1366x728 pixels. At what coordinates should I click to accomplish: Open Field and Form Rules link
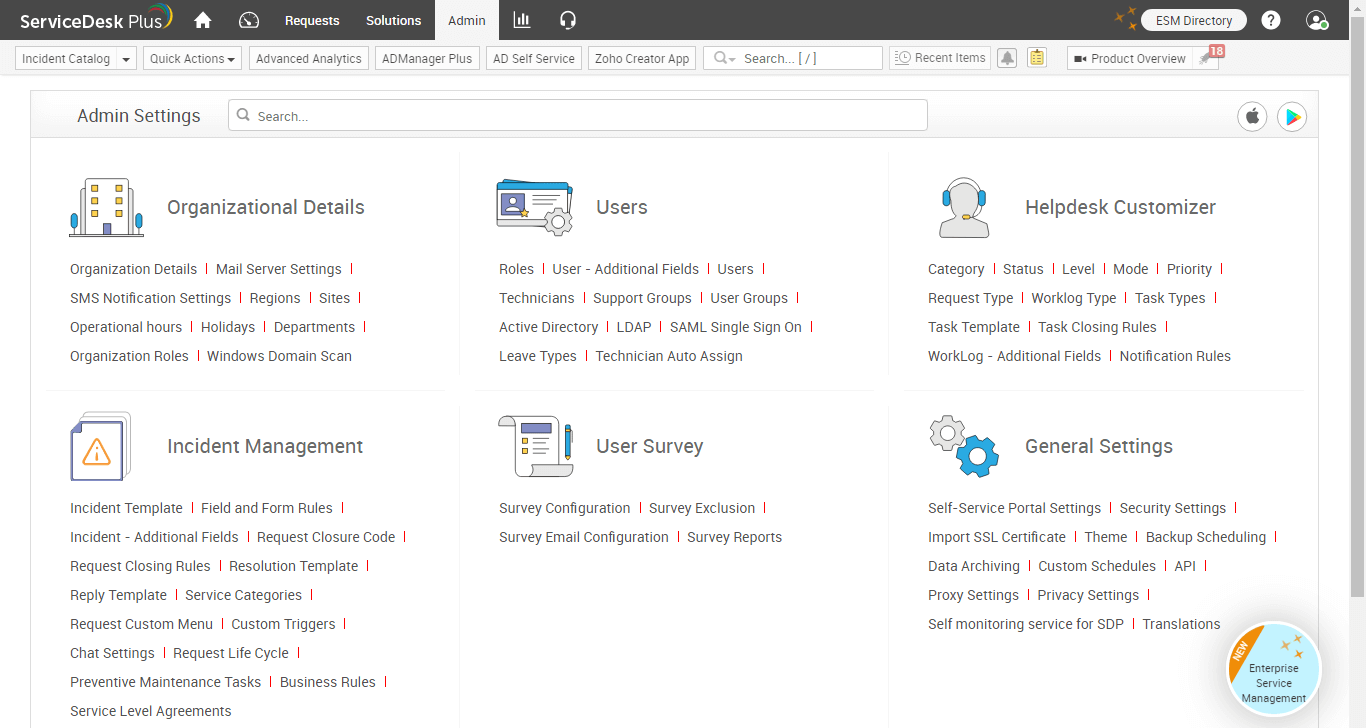click(x=267, y=508)
